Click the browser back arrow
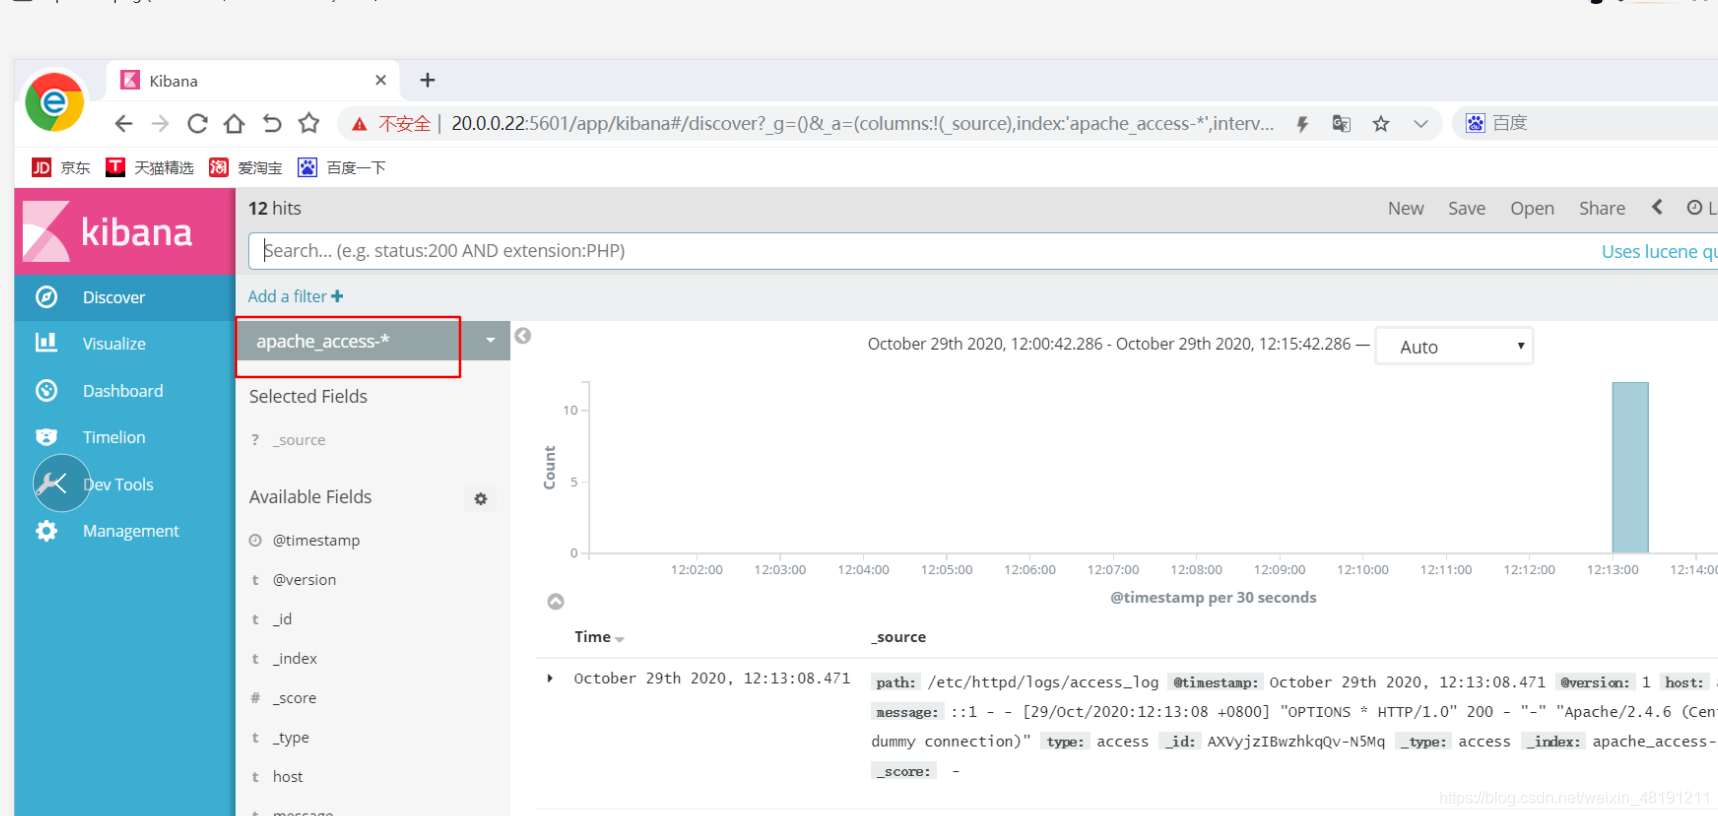 pyautogui.click(x=123, y=123)
